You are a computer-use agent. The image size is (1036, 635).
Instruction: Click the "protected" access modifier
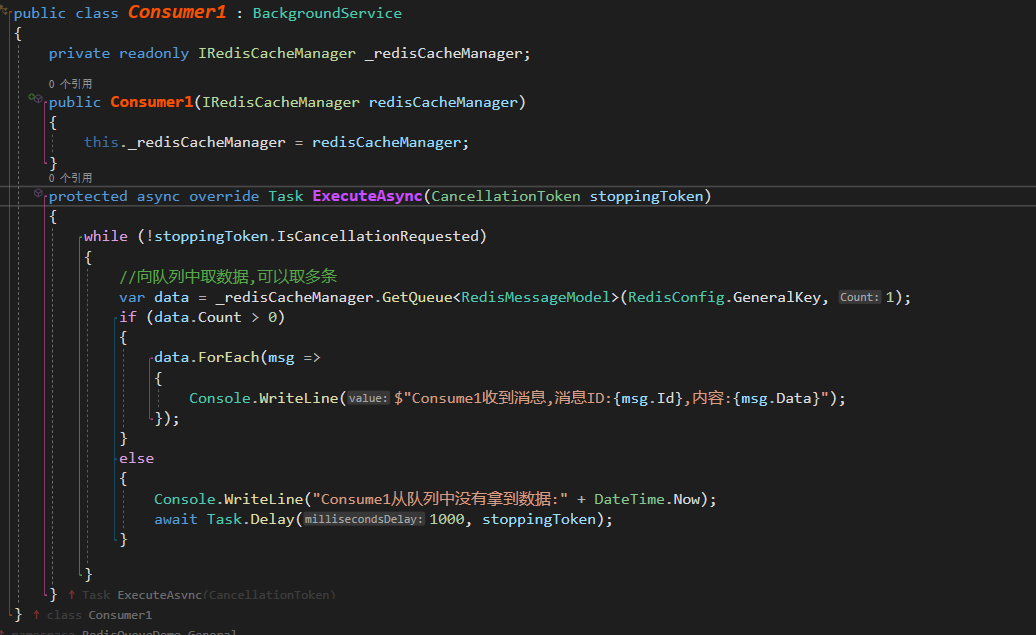(88, 196)
